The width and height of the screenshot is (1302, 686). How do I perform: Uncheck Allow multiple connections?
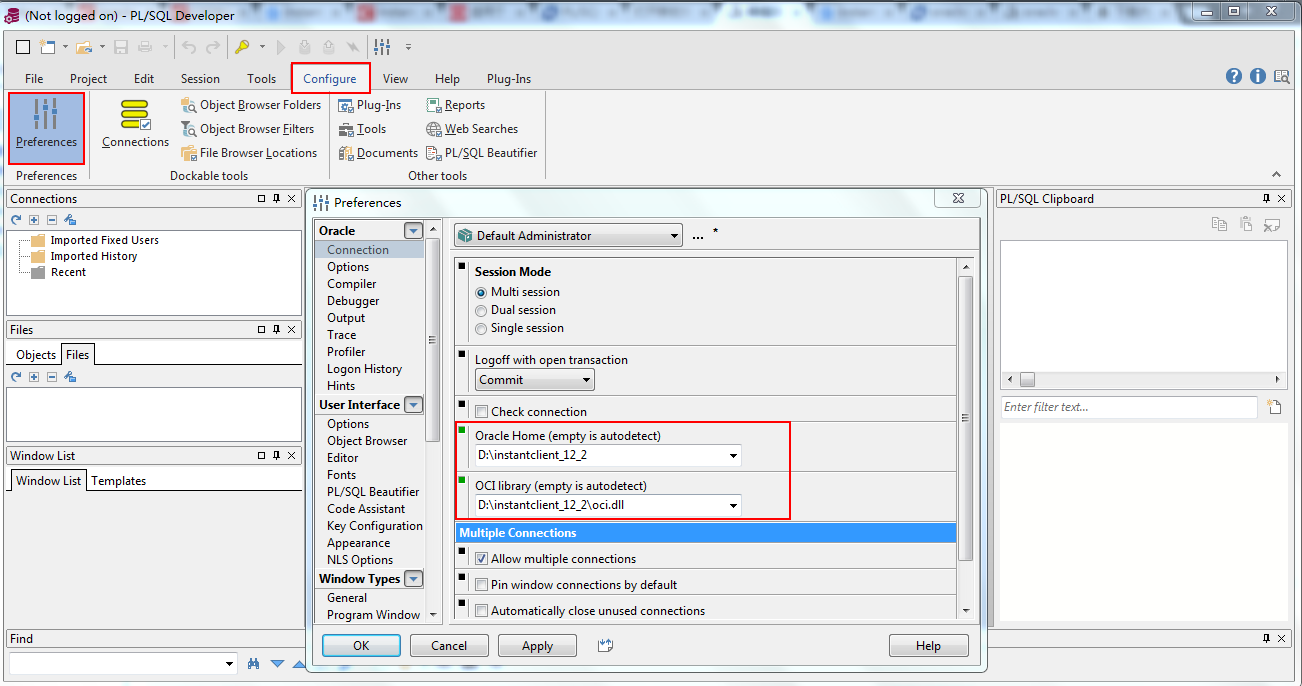pos(482,559)
